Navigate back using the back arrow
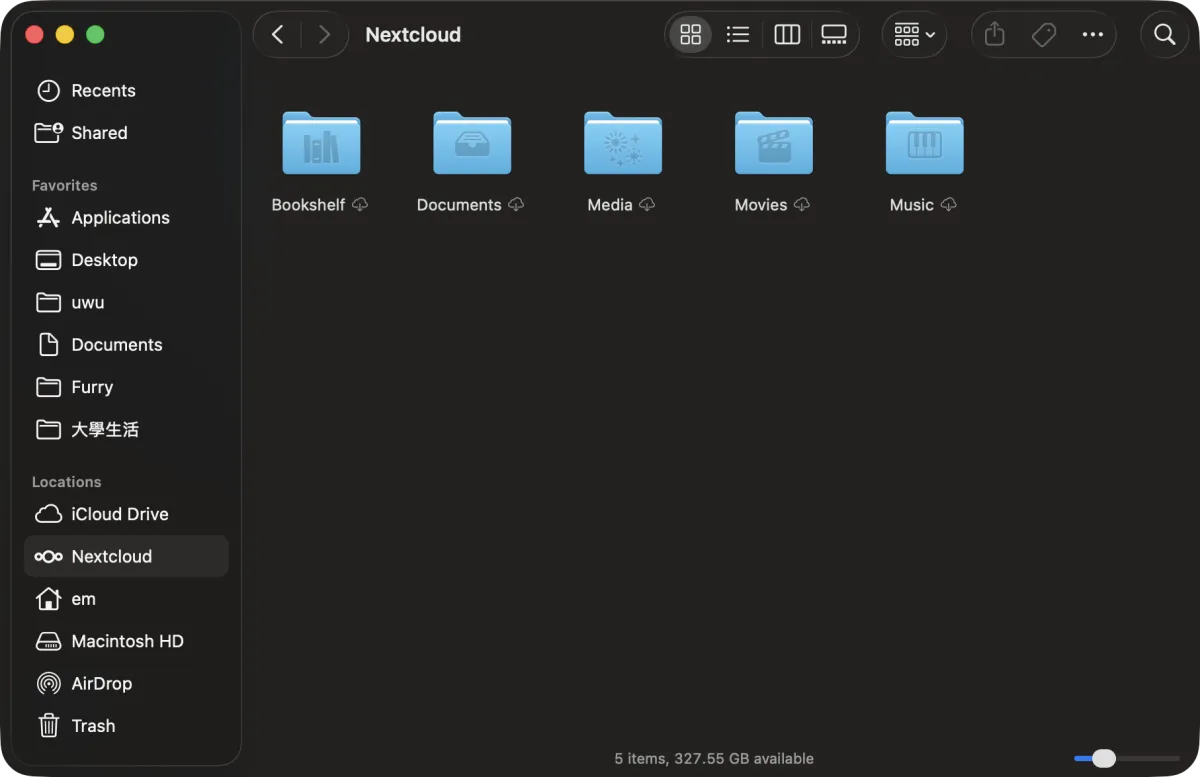Screen dimensions: 1200x777 [x=277, y=34]
